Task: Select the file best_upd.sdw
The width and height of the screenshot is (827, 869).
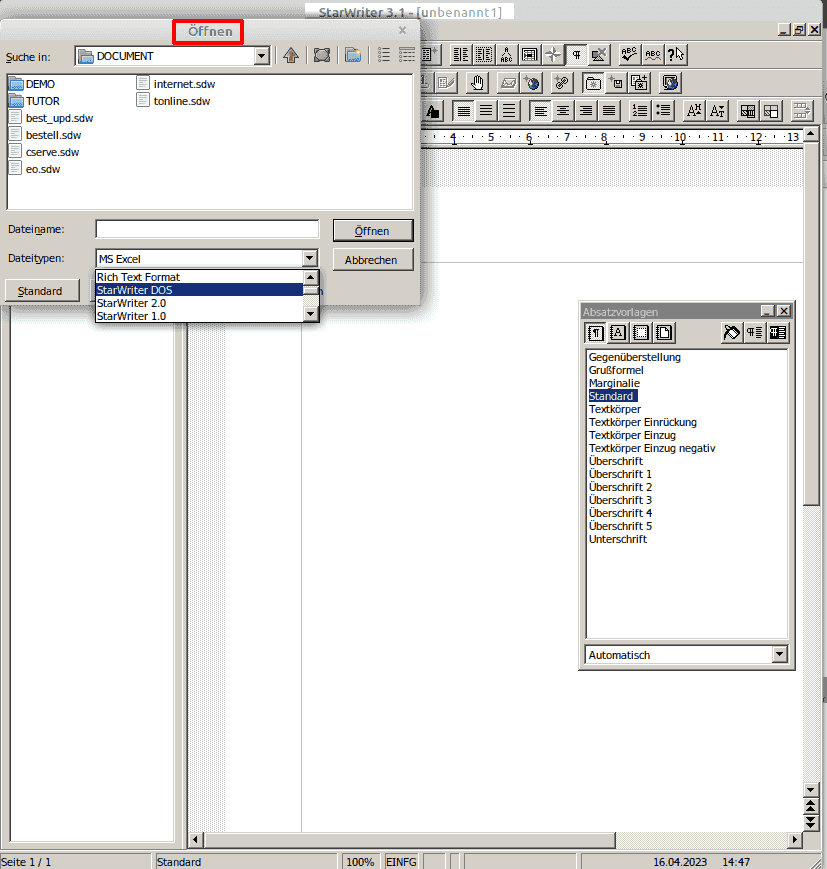Action: 51,118
